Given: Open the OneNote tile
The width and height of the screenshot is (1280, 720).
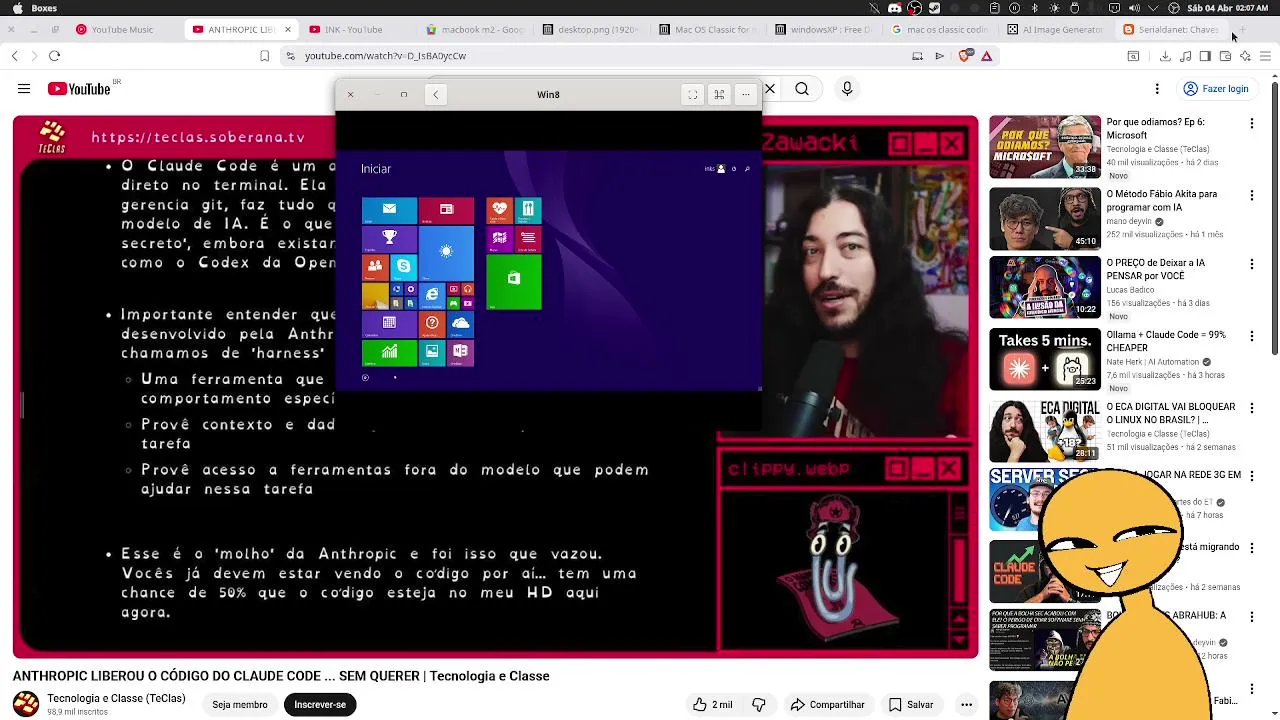Looking at the screenshot, I should point(460,352).
